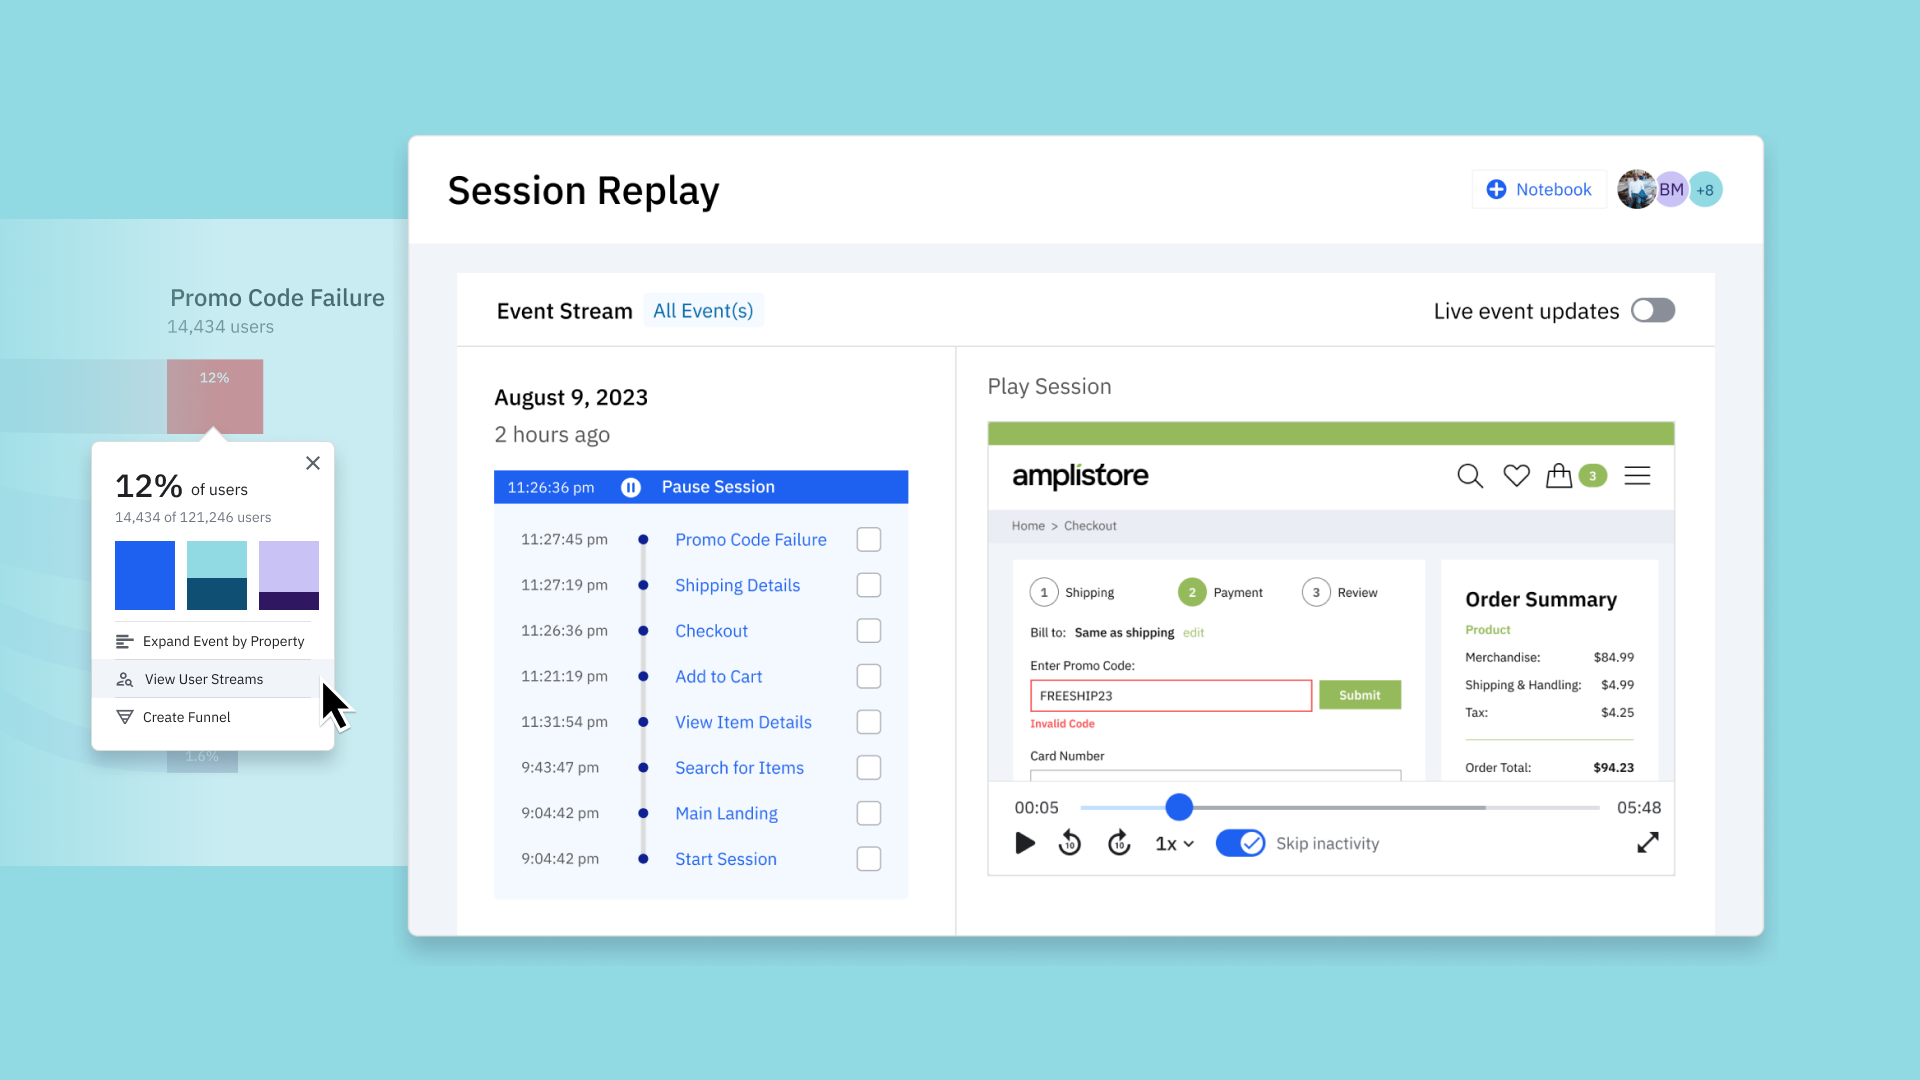Open the Add to Cart event link

[x=718, y=676]
